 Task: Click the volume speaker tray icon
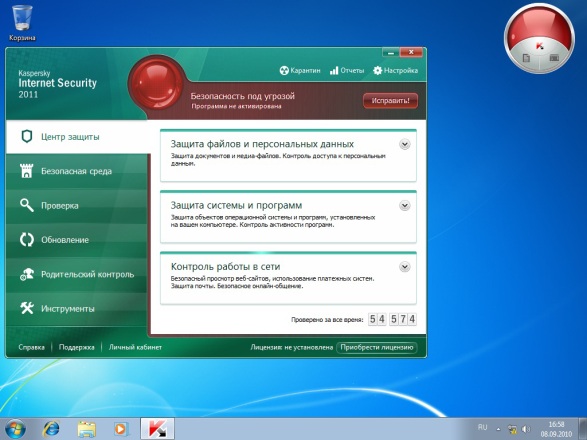pyautogui.click(x=526, y=429)
